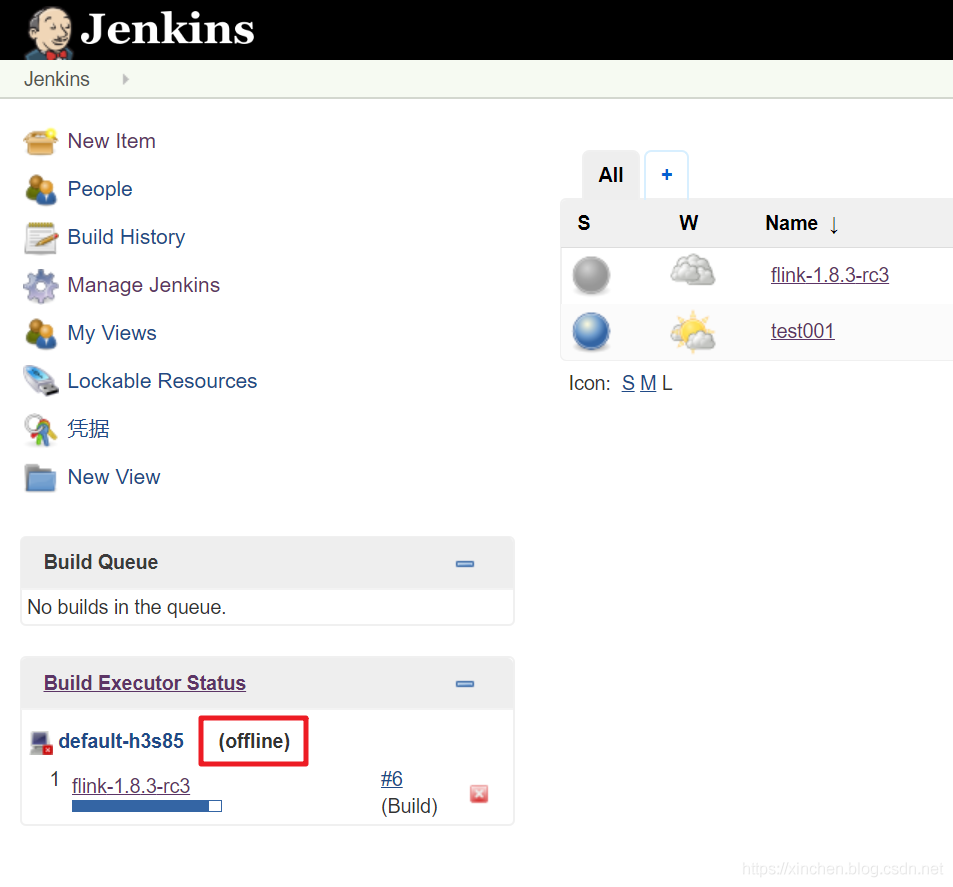Open the New View link
The width and height of the screenshot is (953, 887).
coord(114,477)
